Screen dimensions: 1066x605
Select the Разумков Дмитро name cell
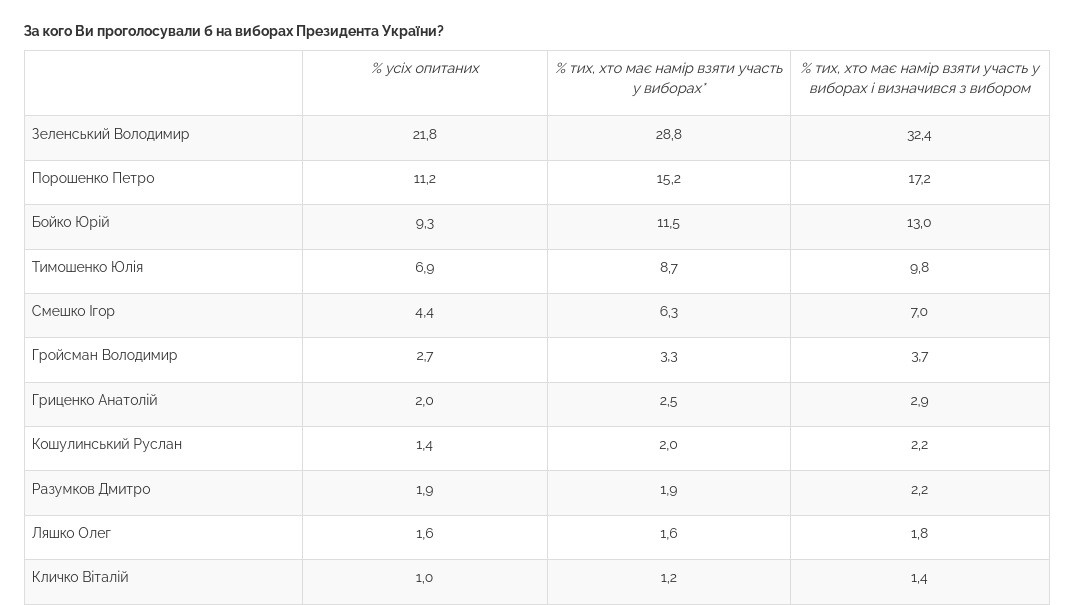pyautogui.click(x=91, y=489)
